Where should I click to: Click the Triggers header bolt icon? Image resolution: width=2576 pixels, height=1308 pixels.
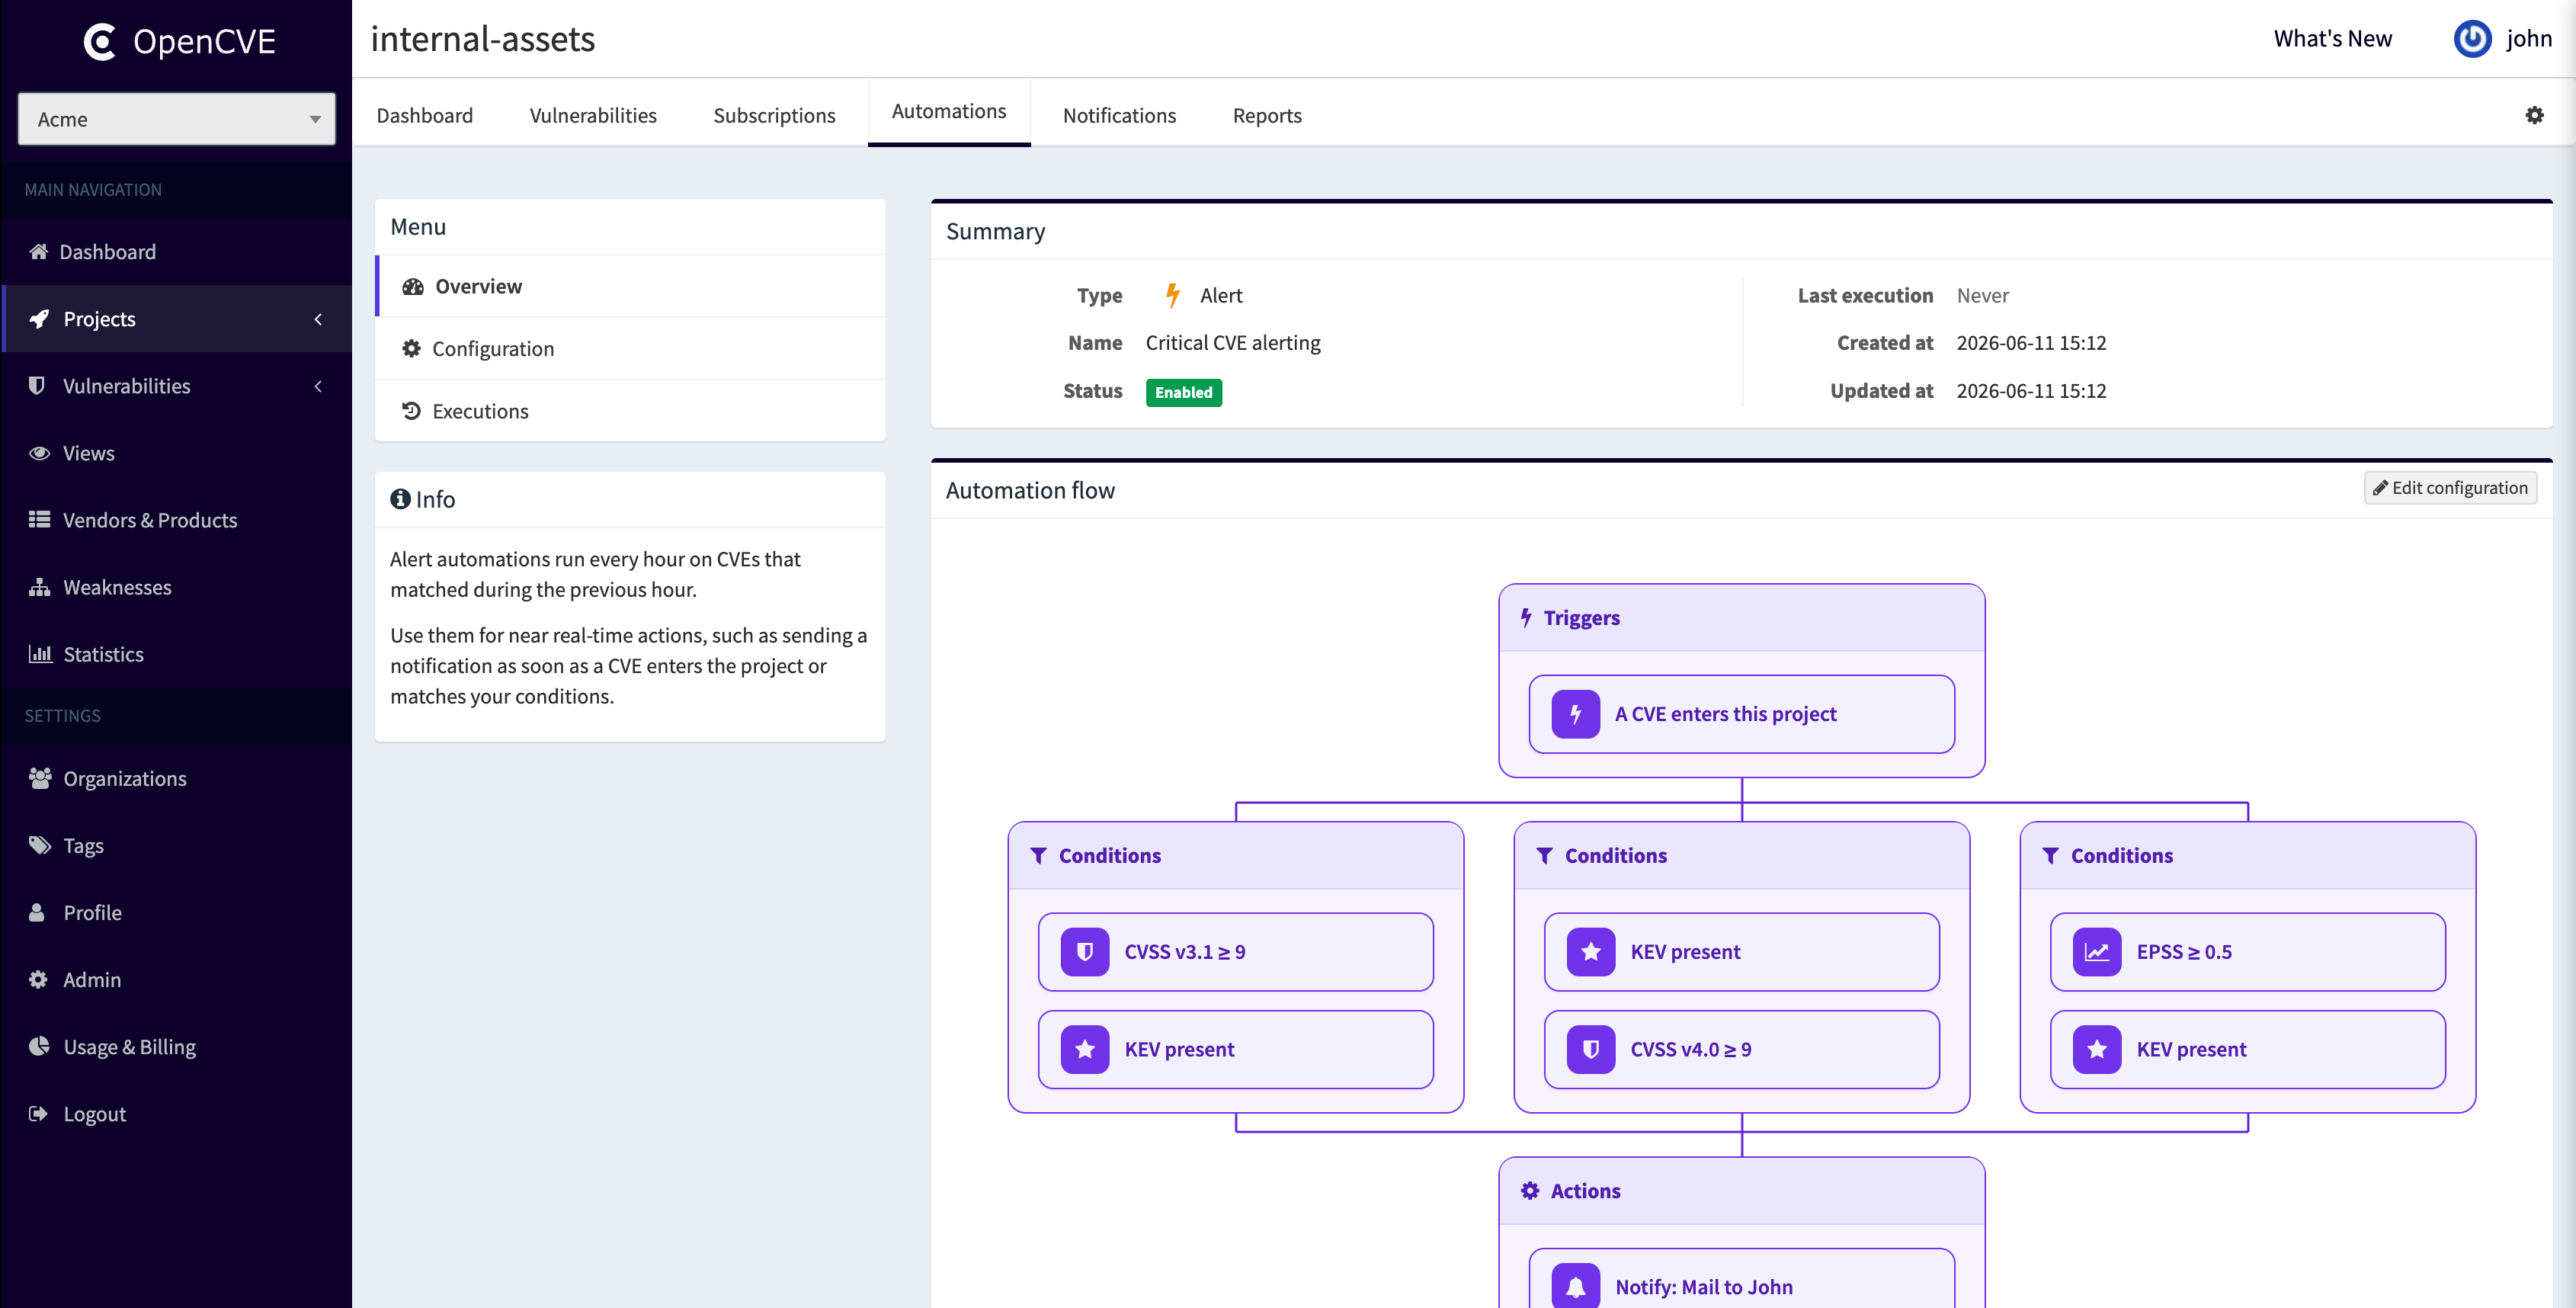point(1526,617)
